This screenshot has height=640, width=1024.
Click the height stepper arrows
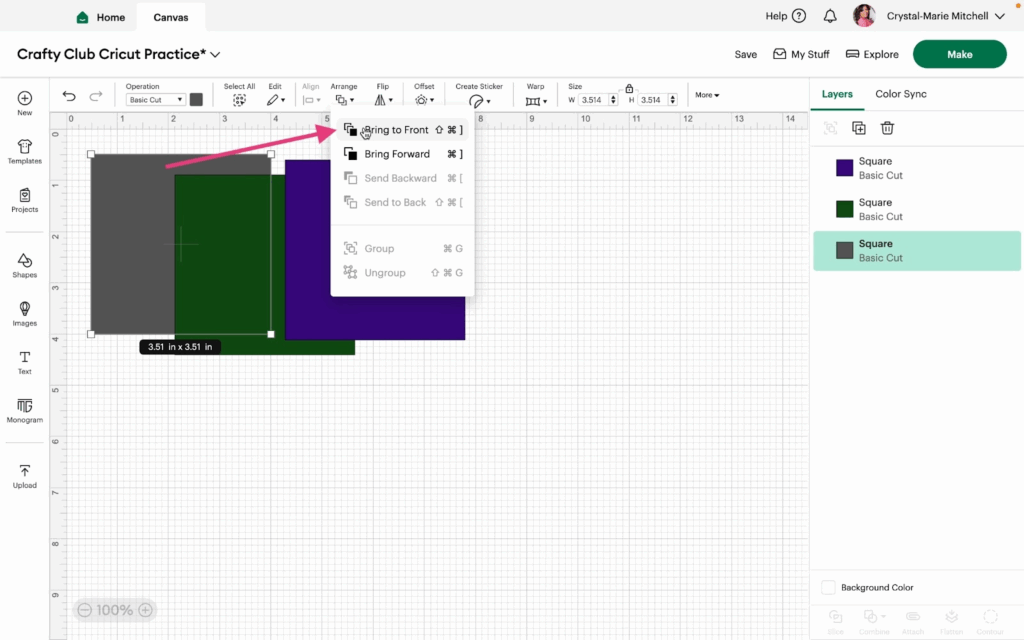673,100
